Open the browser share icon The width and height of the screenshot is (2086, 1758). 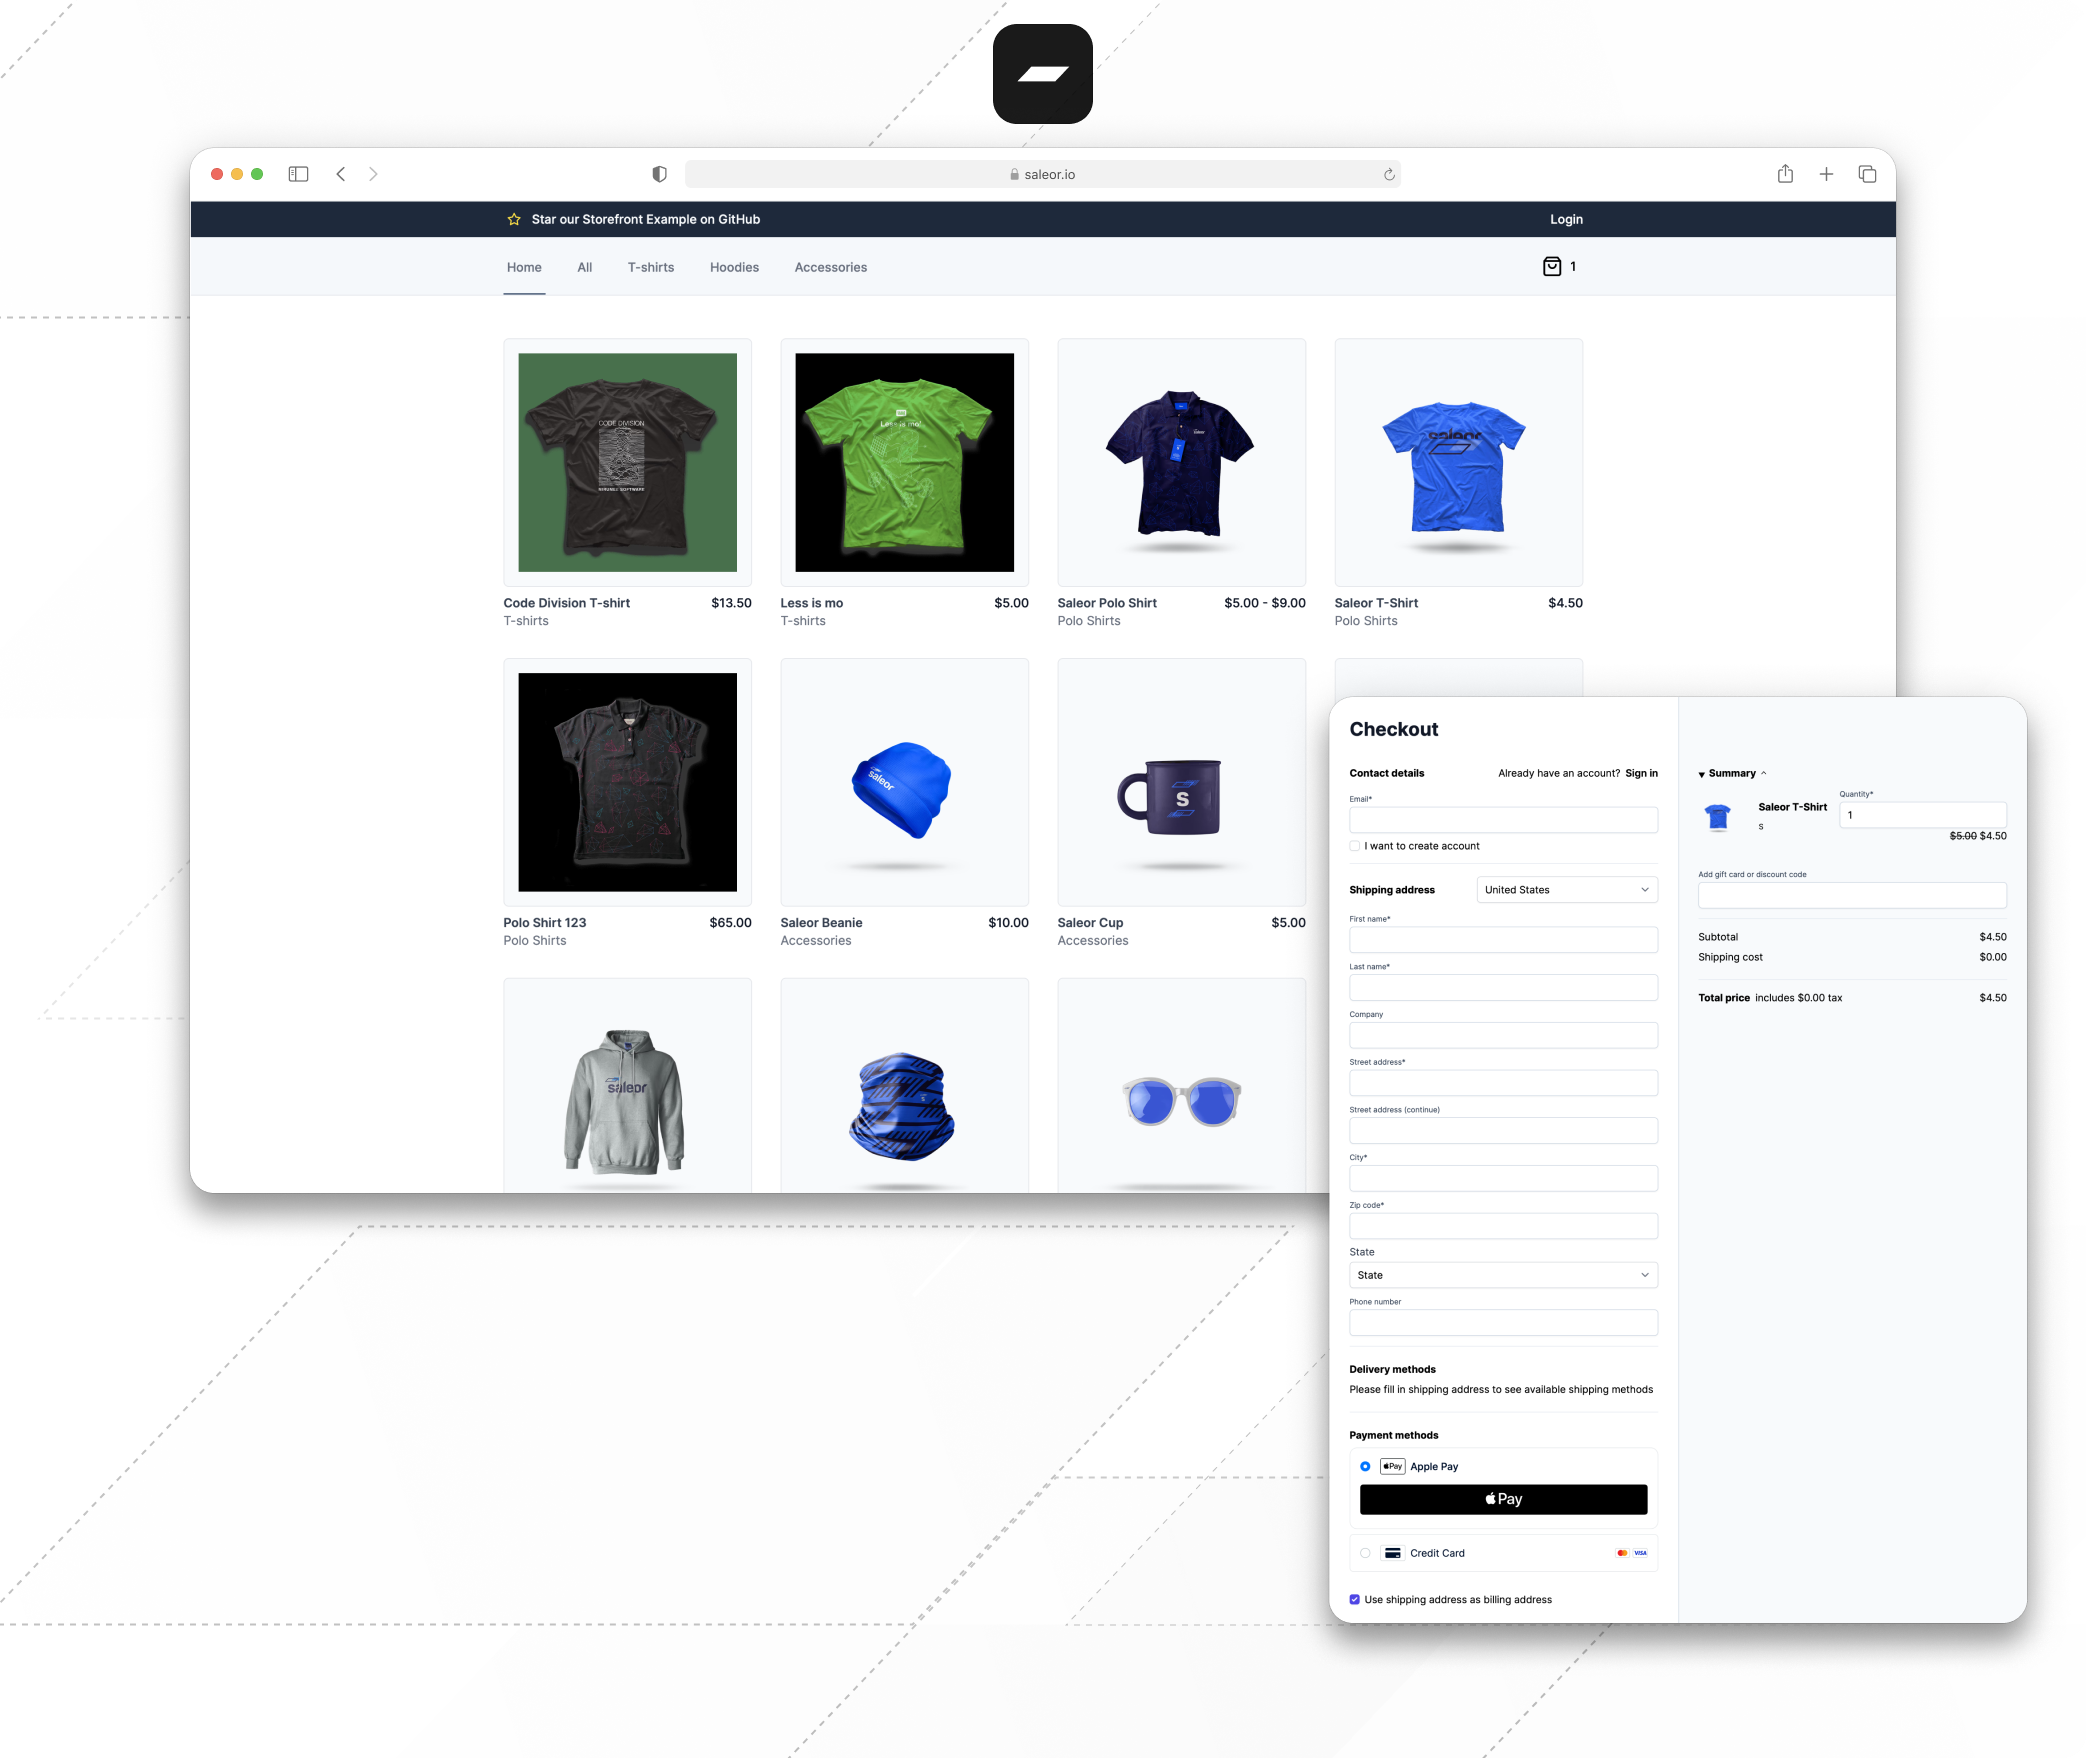point(1785,174)
